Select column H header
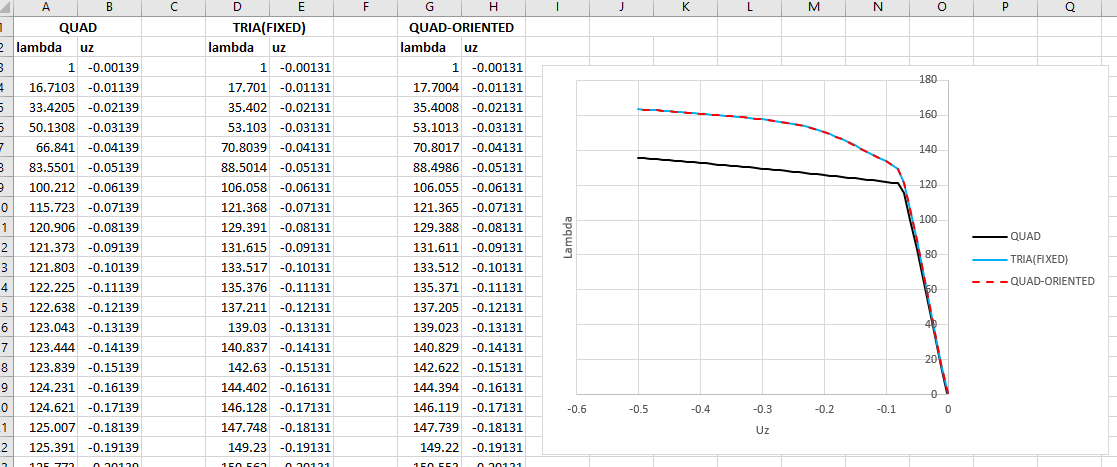1117x467 pixels. pyautogui.click(x=493, y=7)
